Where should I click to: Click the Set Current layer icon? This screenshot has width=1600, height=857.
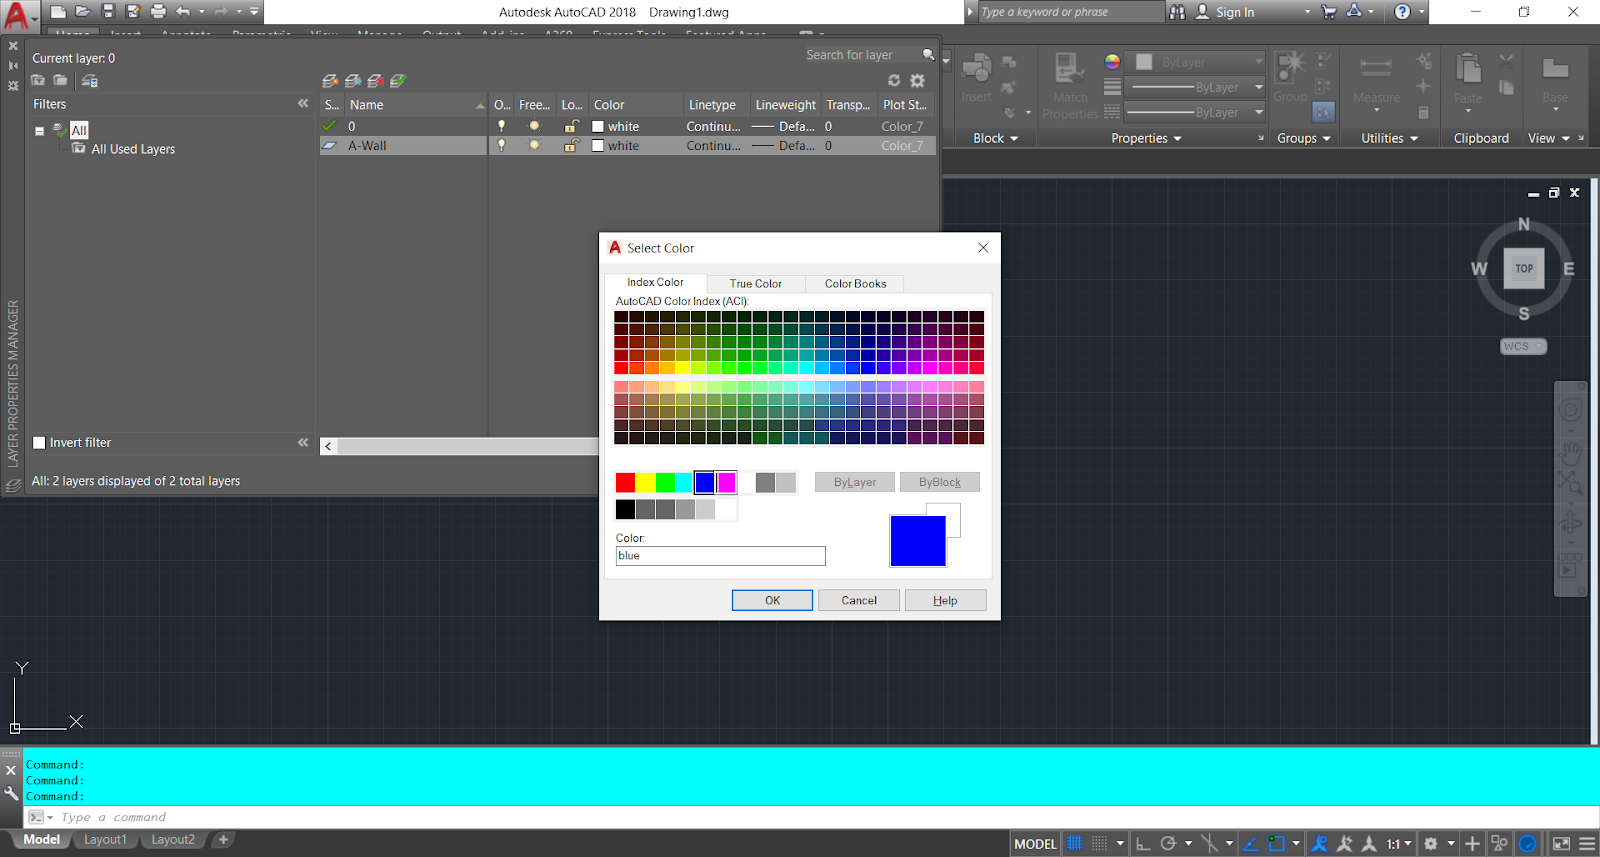pyautogui.click(x=398, y=81)
